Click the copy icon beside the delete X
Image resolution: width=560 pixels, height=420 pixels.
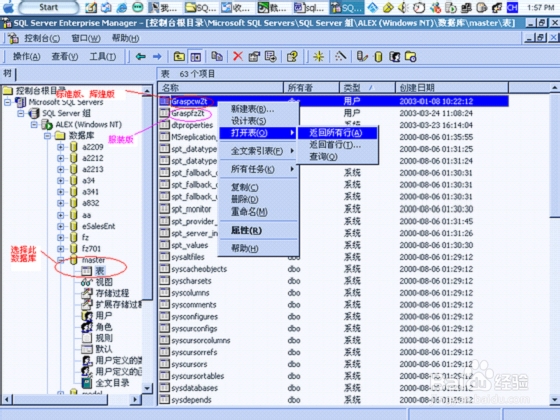[x=217, y=56]
